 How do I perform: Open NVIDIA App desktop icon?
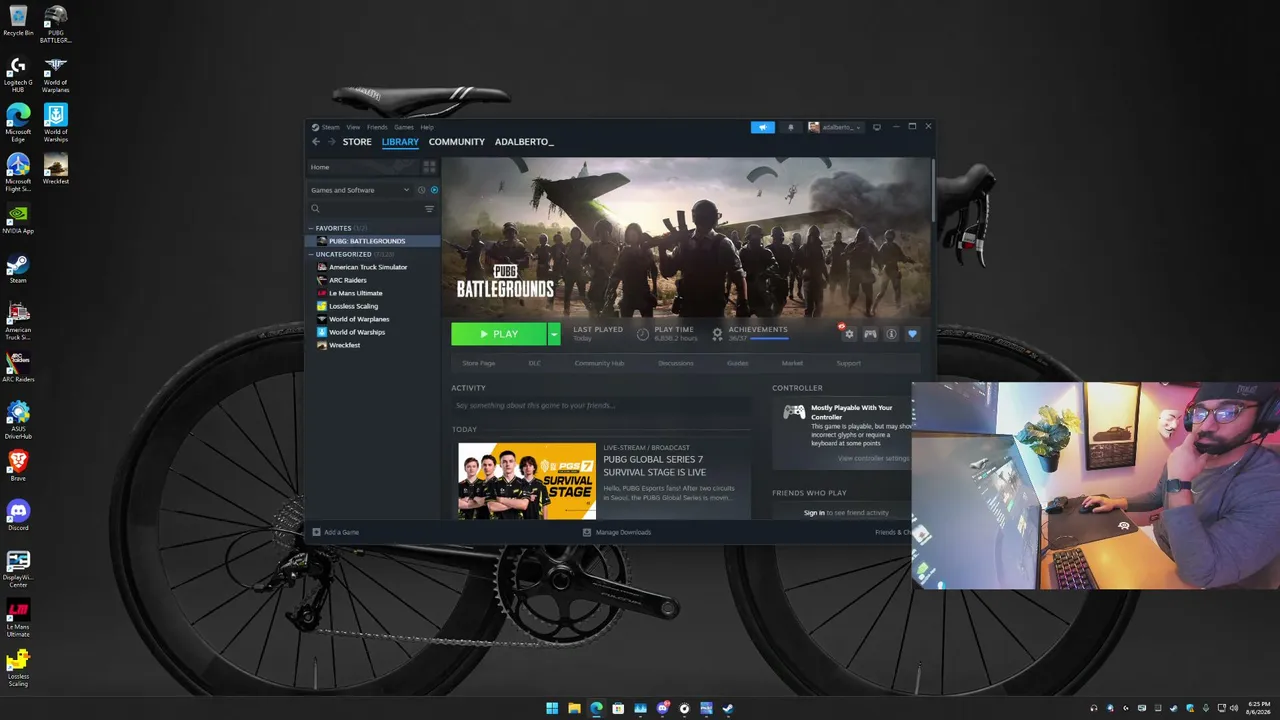coord(18,219)
